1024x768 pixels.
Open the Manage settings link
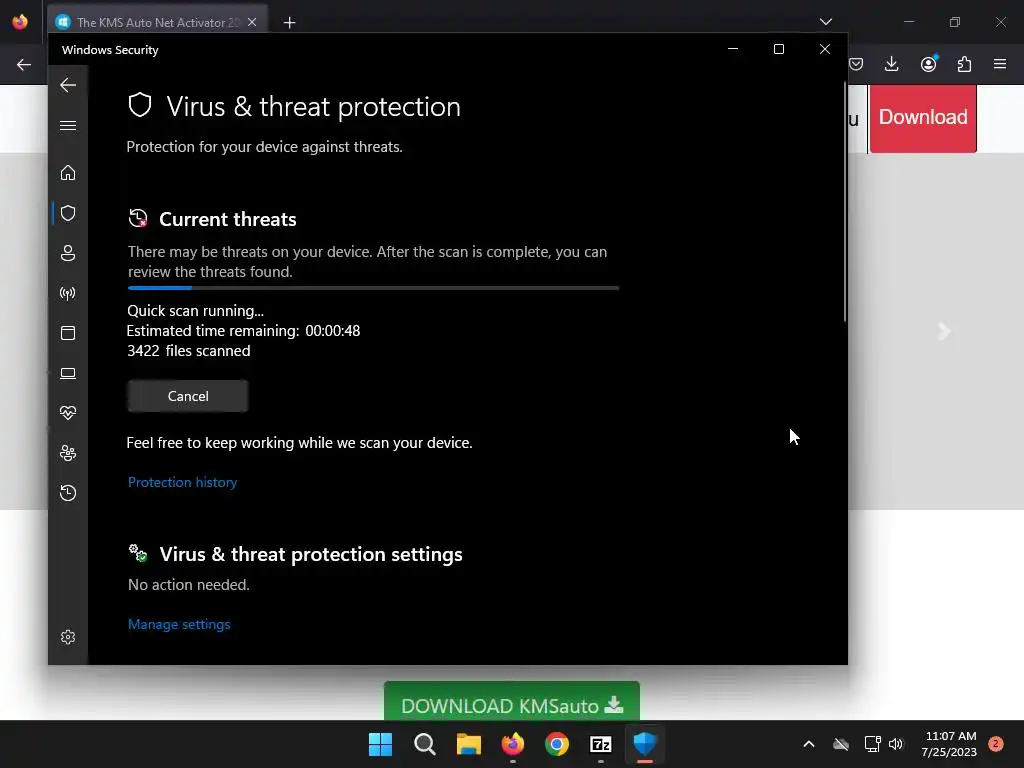[179, 624]
